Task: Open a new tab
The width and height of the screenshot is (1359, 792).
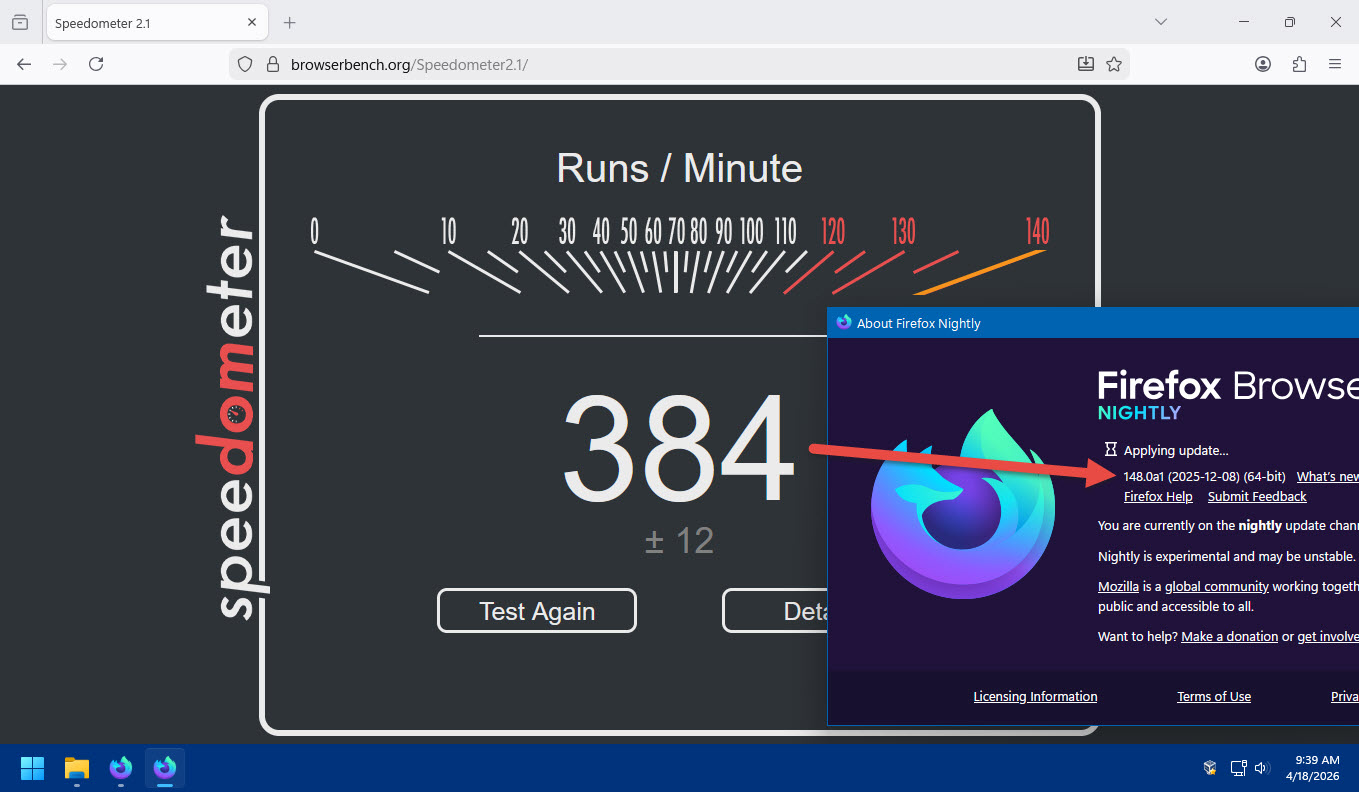Action: pyautogui.click(x=290, y=22)
